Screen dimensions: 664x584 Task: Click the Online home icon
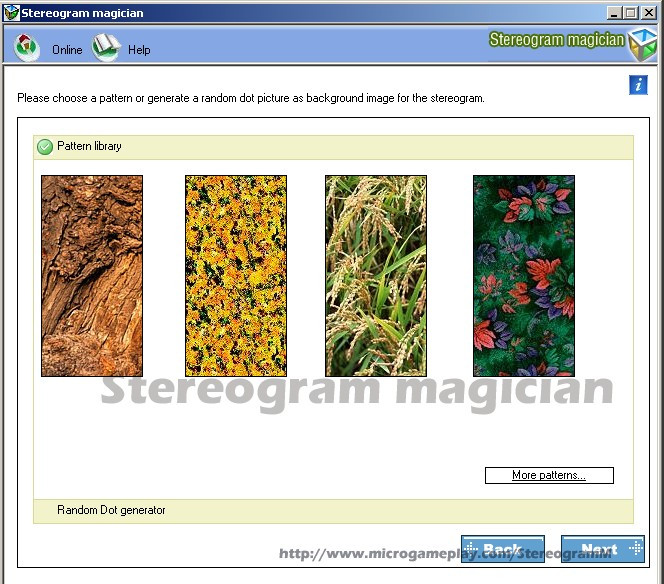(26, 47)
